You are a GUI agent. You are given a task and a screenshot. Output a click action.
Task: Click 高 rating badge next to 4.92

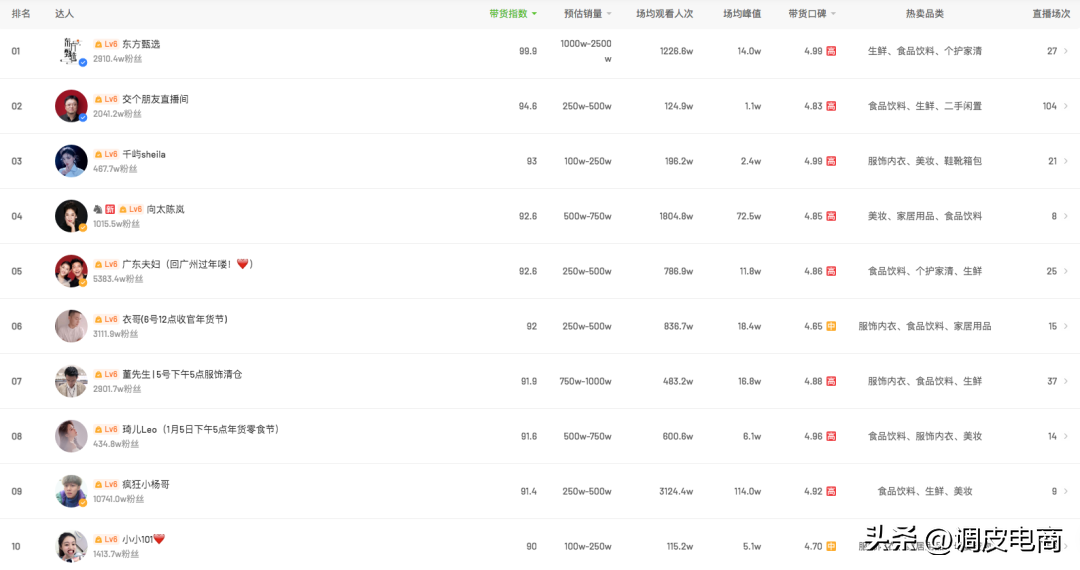point(831,492)
